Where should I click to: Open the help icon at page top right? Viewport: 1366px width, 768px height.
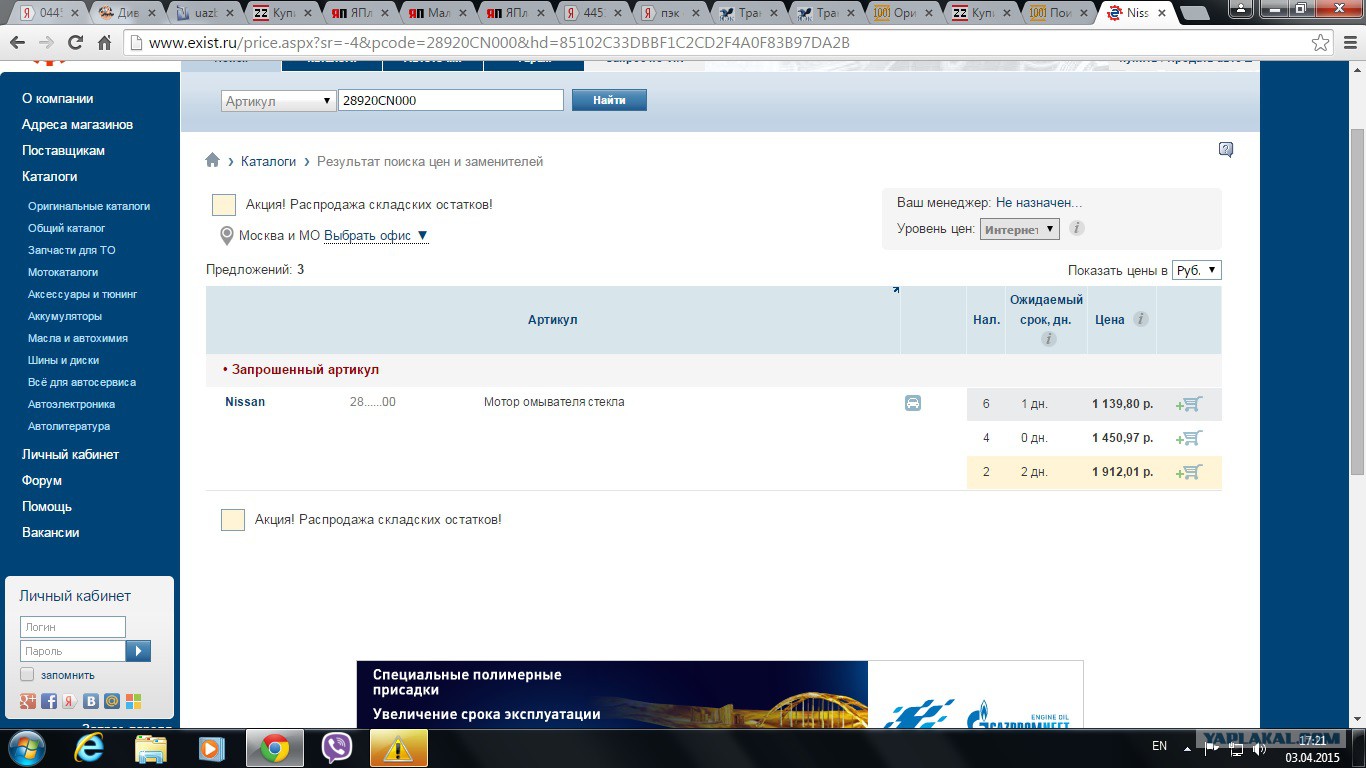(1226, 150)
